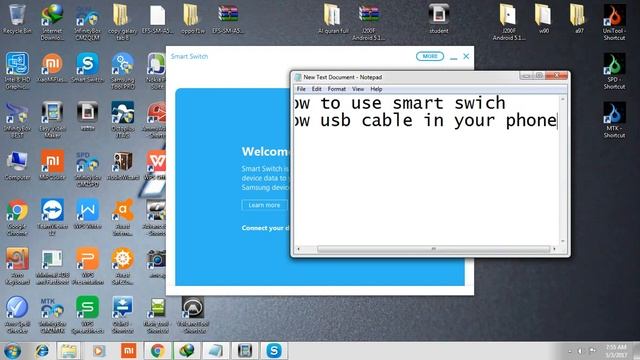Switch to Notepad taskbar button
640x360 pixels.
pos(216,351)
